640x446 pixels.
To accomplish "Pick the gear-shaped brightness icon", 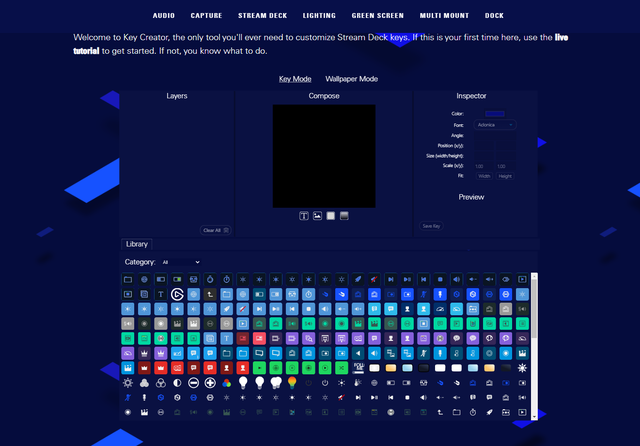I will [128, 383].
